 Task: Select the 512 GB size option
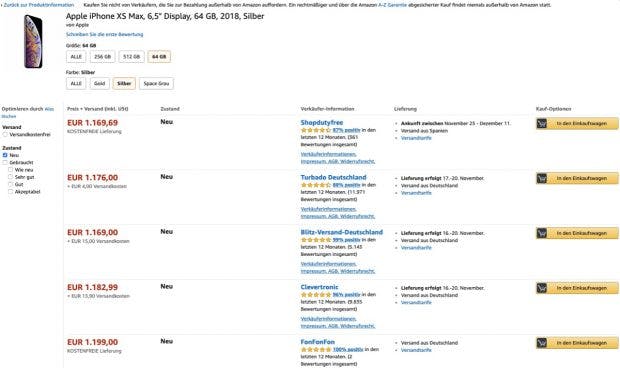tap(132, 57)
